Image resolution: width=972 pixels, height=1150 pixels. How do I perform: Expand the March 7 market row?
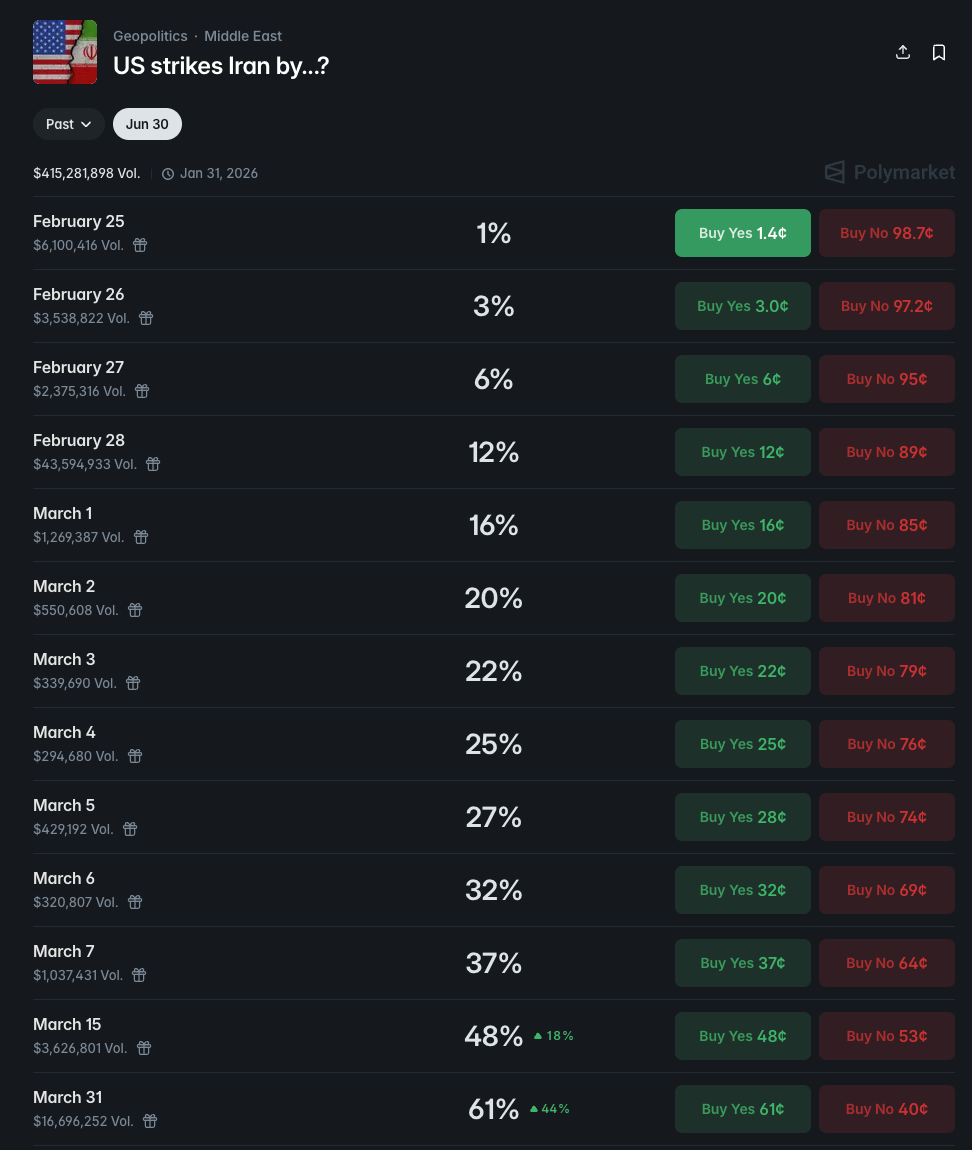[x=300, y=962]
